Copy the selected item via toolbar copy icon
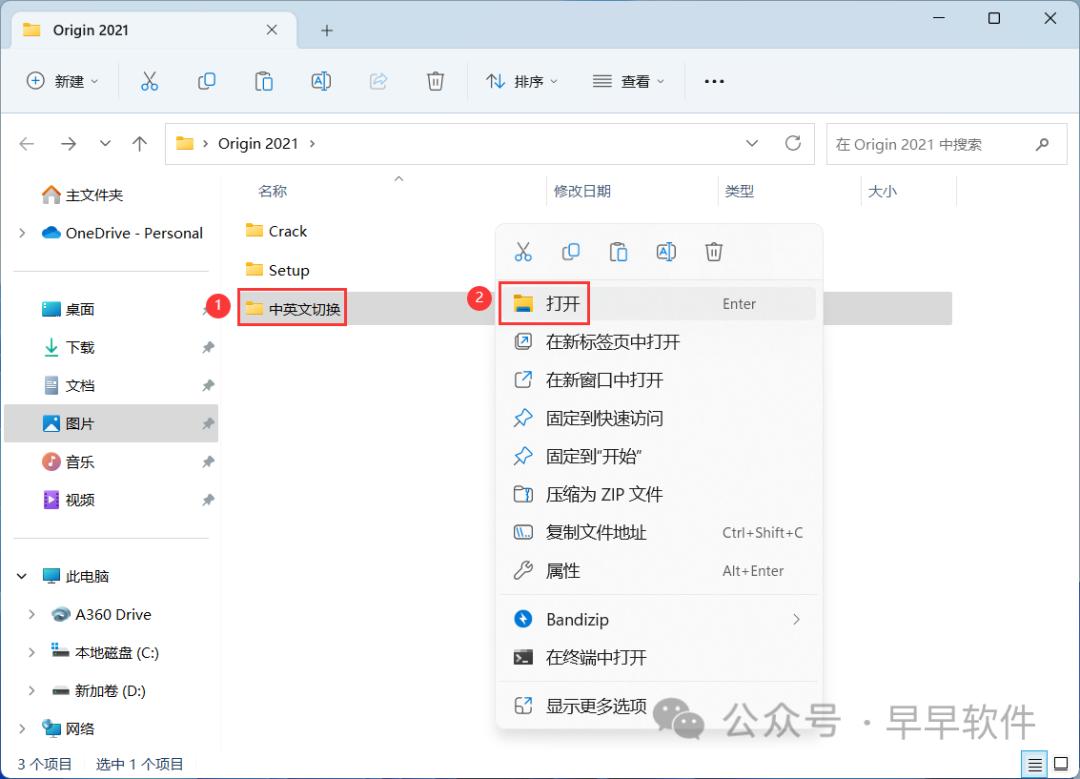This screenshot has width=1080, height=779. point(206,81)
